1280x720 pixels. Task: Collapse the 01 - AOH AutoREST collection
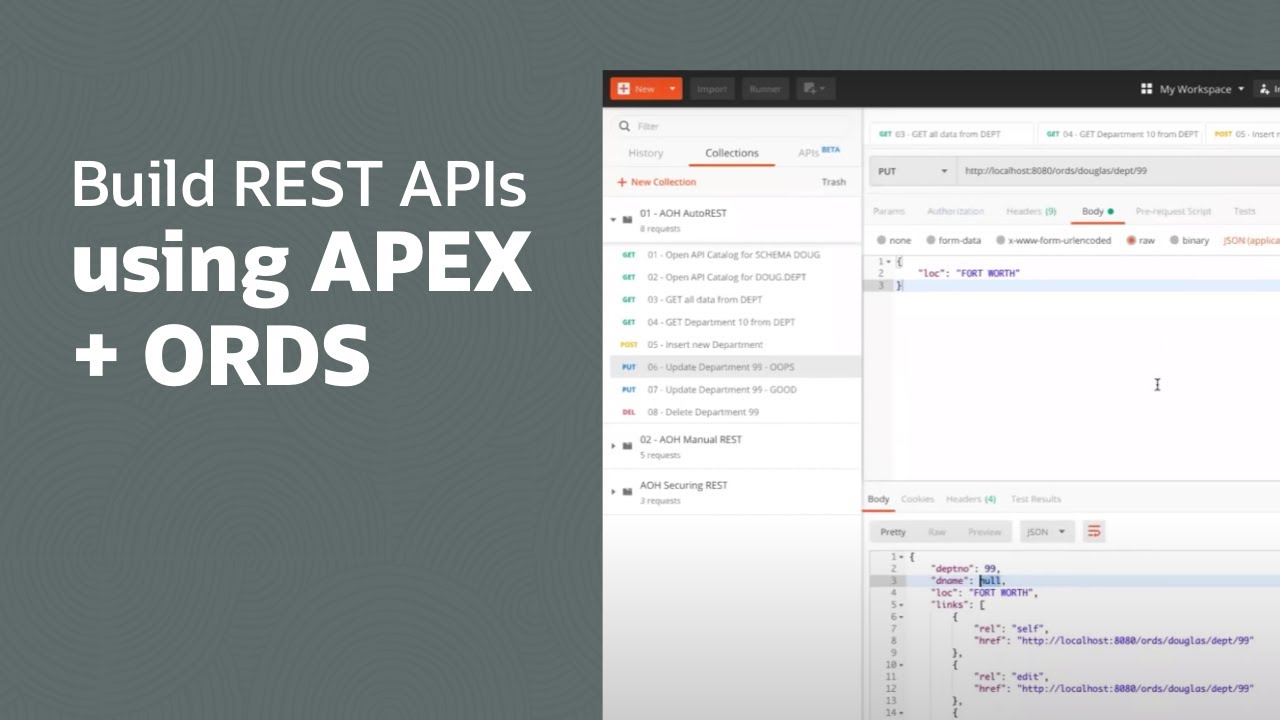(x=613, y=218)
